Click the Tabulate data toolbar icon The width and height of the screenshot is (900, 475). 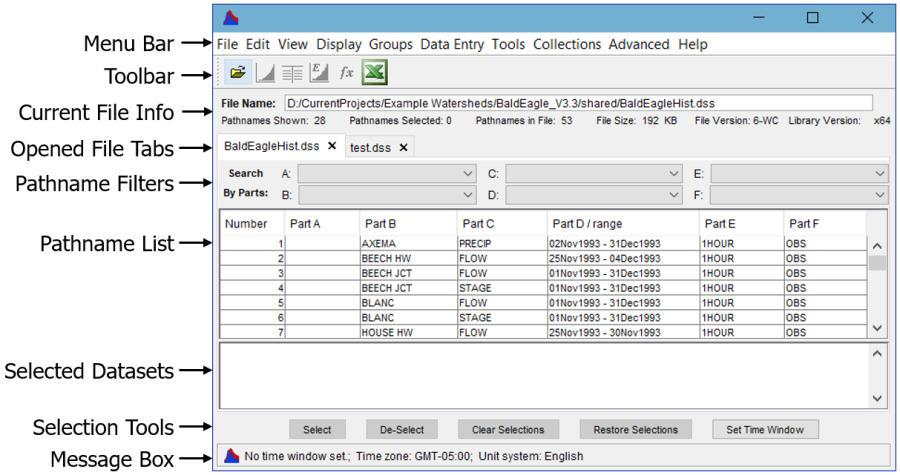point(292,73)
